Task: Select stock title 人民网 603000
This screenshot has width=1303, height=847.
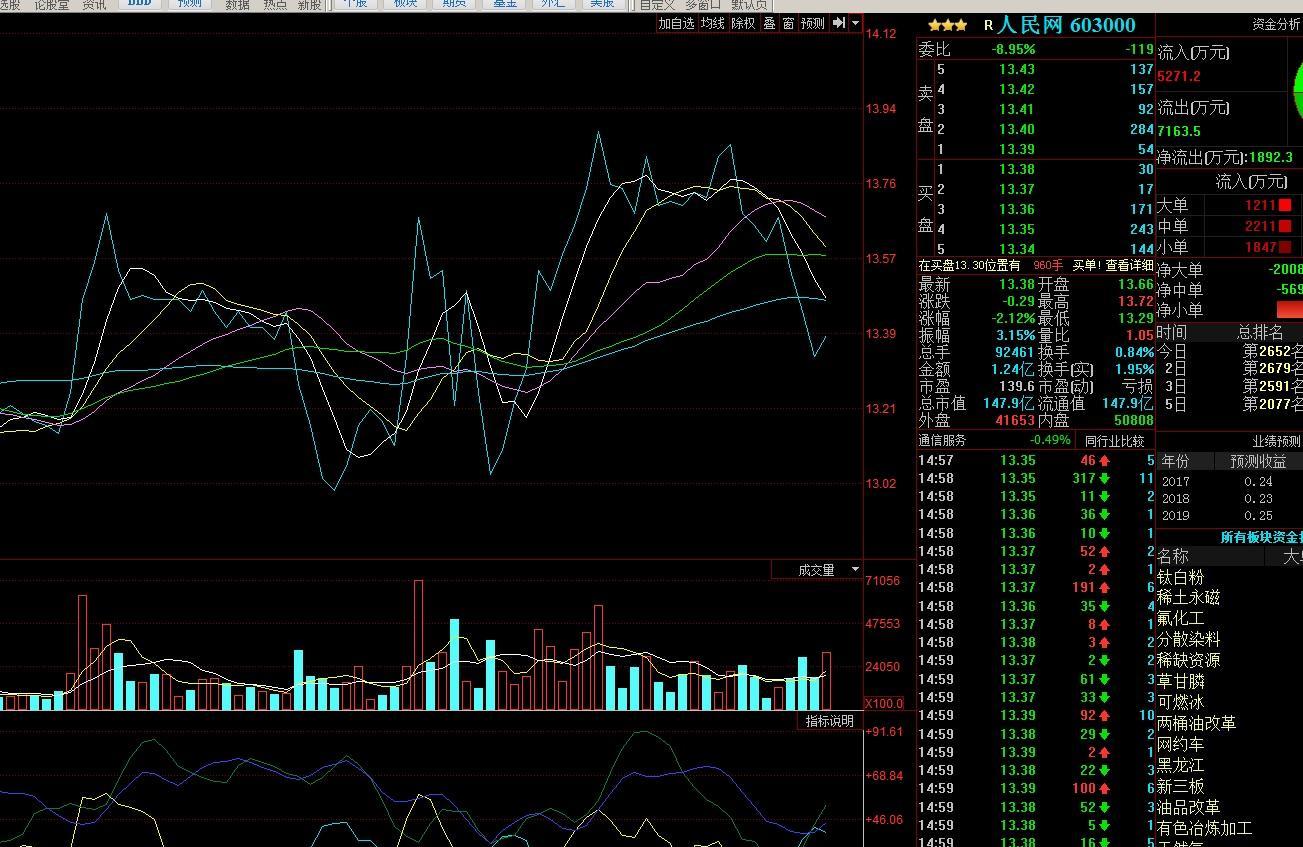Action: coord(1067,25)
